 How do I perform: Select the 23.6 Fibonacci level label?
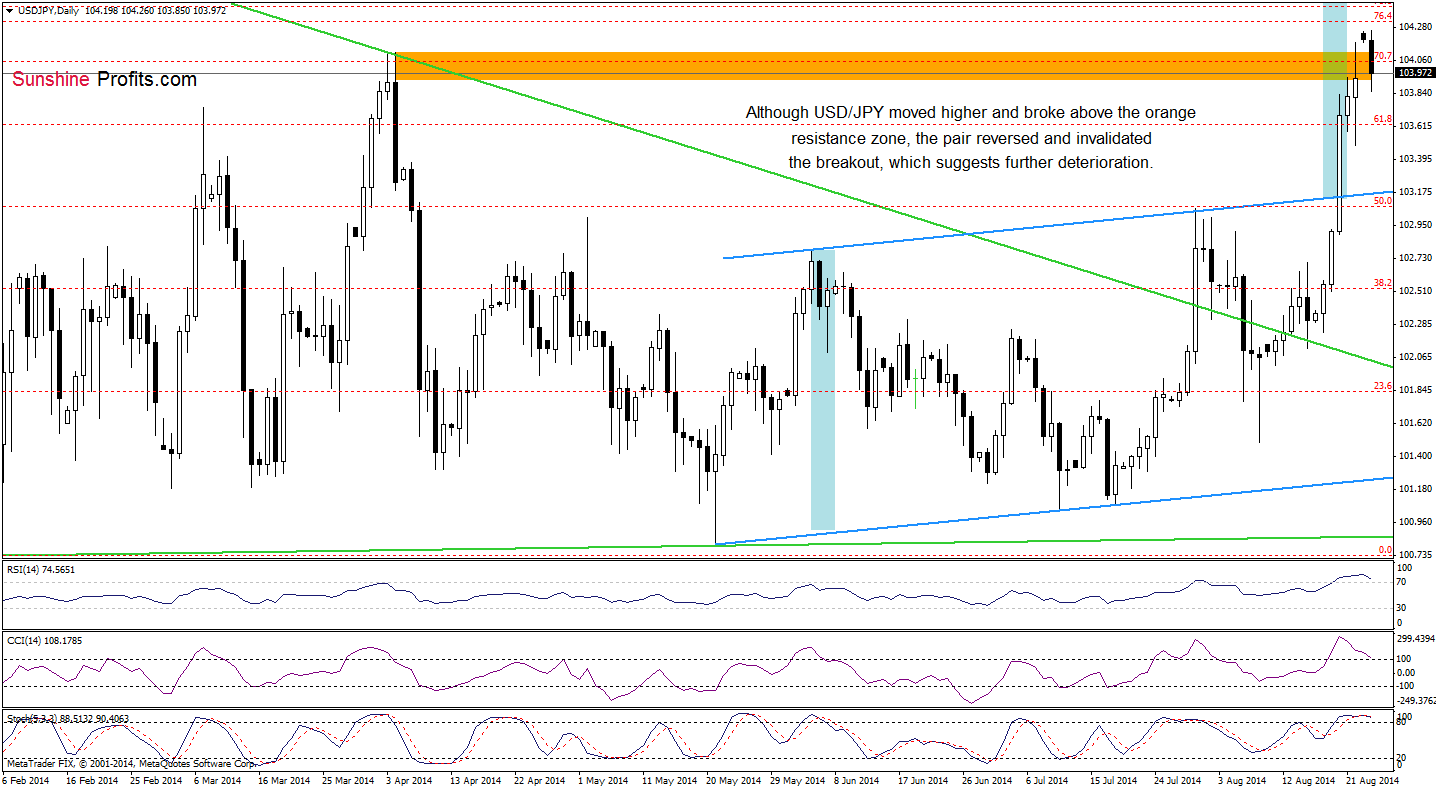[1384, 385]
